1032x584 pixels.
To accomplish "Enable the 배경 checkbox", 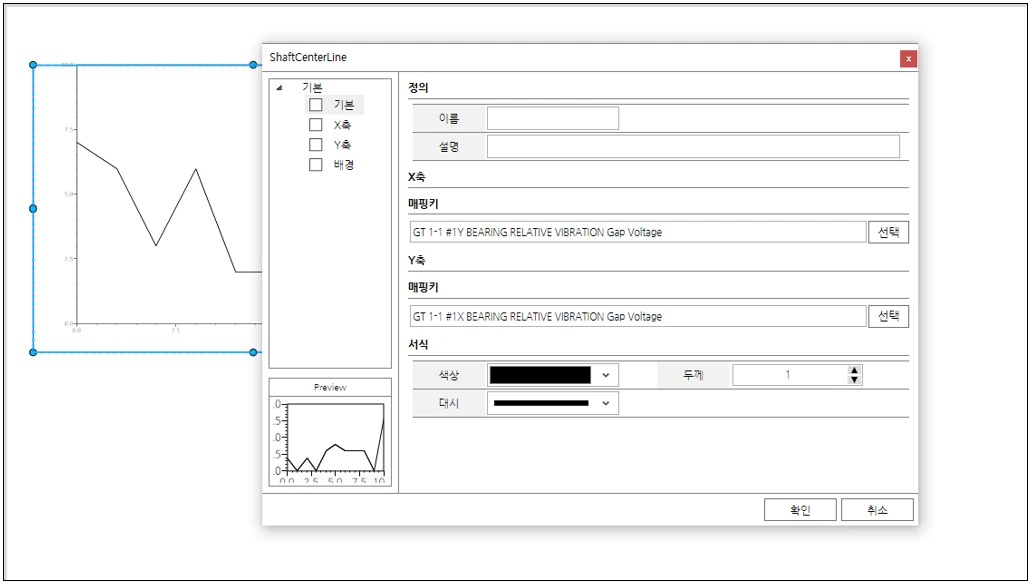I will tap(316, 164).
